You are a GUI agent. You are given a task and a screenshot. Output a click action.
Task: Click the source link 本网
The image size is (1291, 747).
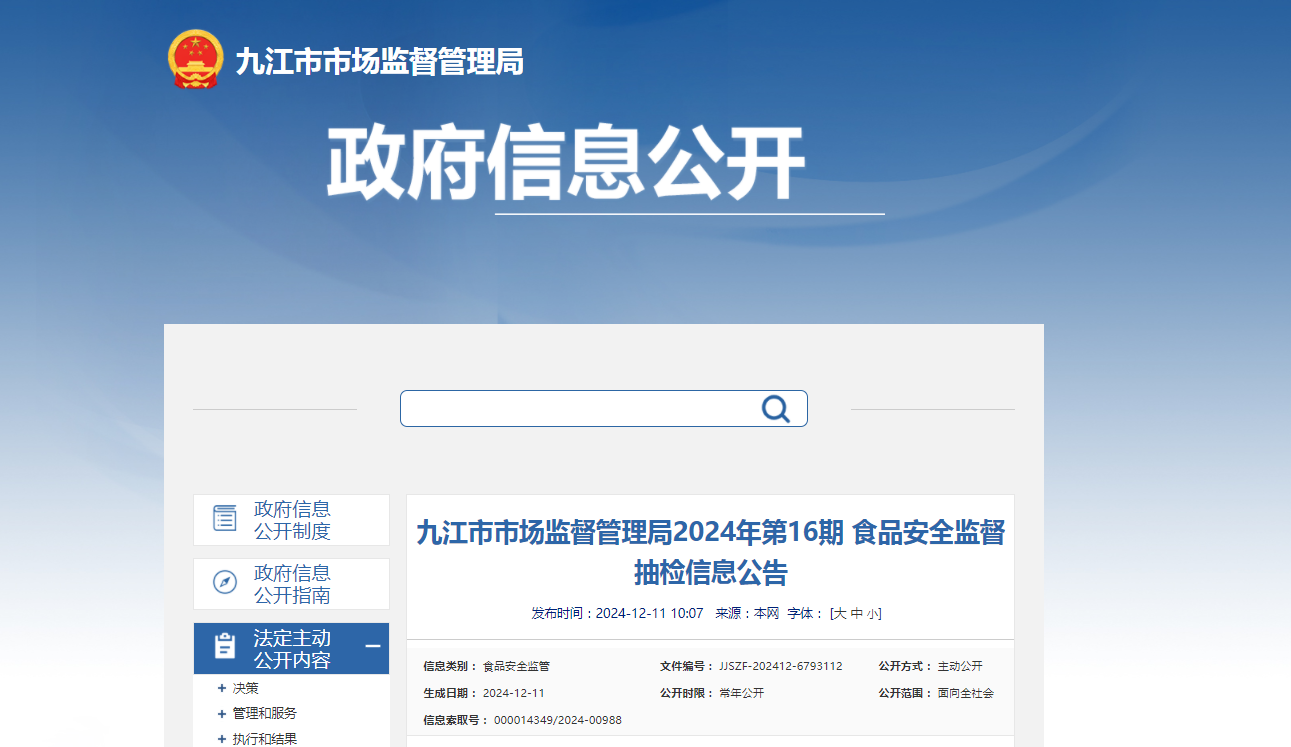766,613
